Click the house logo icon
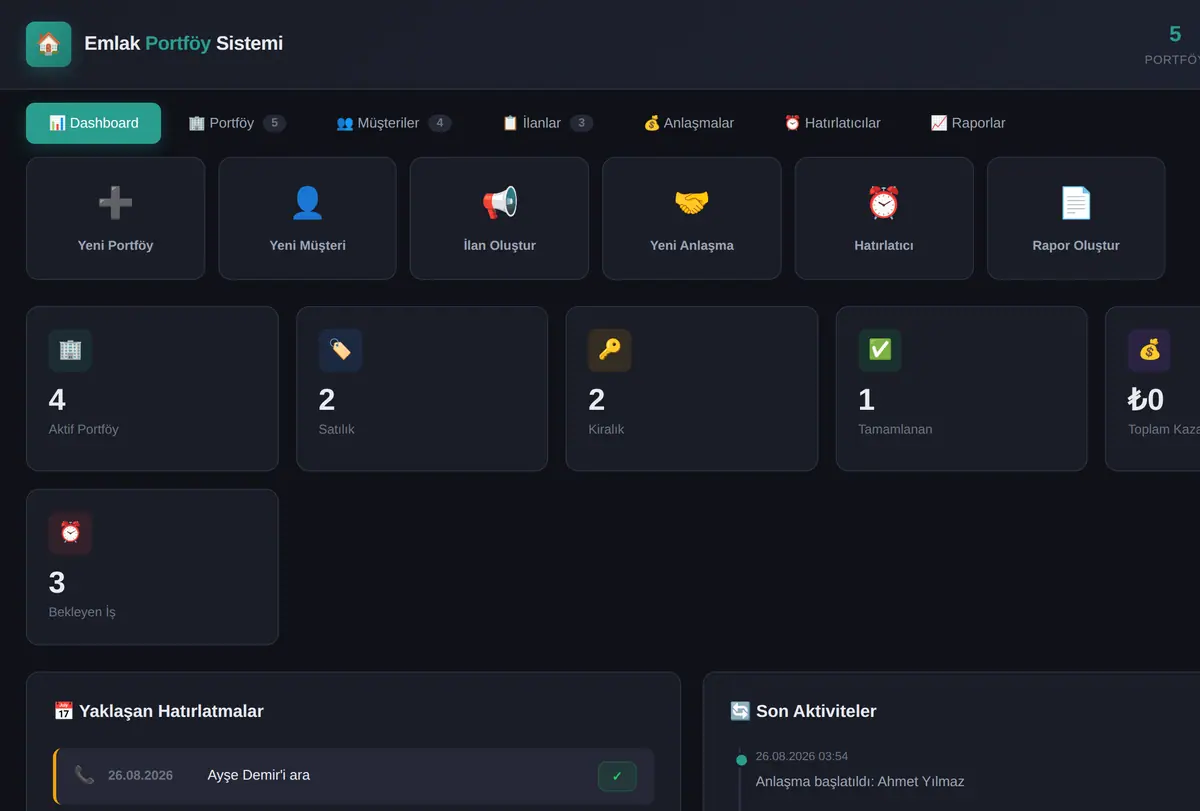The width and height of the screenshot is (1200, 811). [48, 44]
